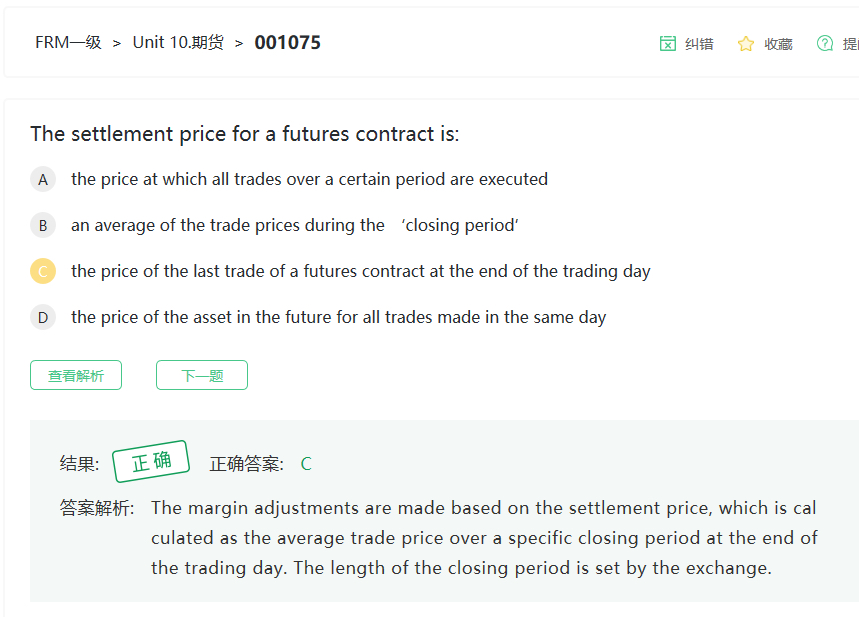This screenshot has width=859, height=617.
Task: Go to next question with 下一题
Action: point(202,376)
